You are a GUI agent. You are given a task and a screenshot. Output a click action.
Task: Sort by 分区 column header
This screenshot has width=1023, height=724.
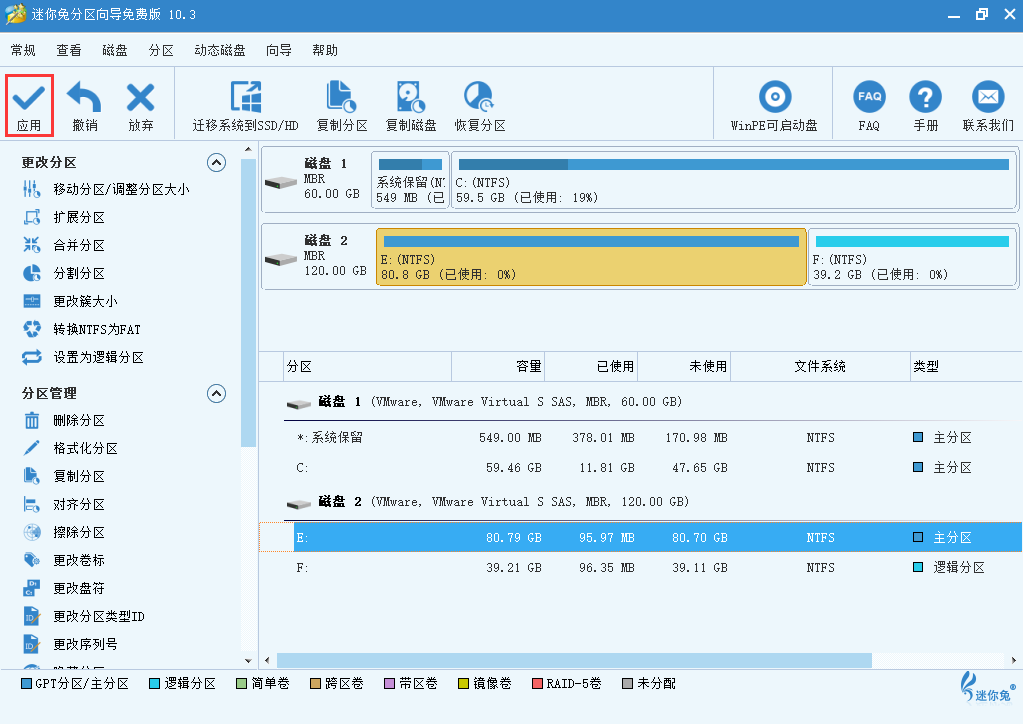coord(368,367)
